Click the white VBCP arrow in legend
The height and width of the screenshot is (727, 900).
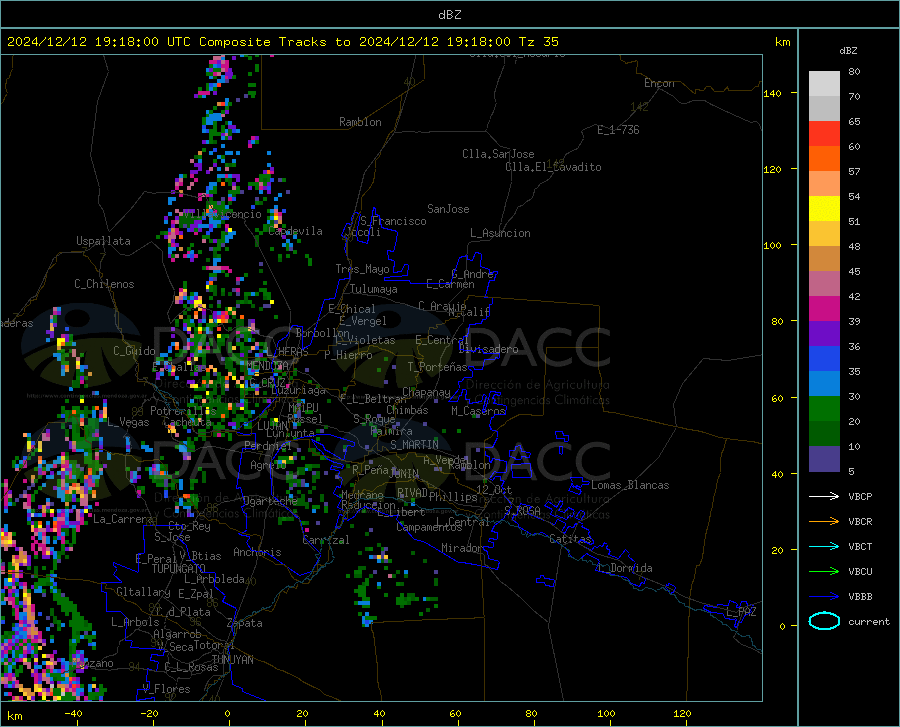[824, 496]
